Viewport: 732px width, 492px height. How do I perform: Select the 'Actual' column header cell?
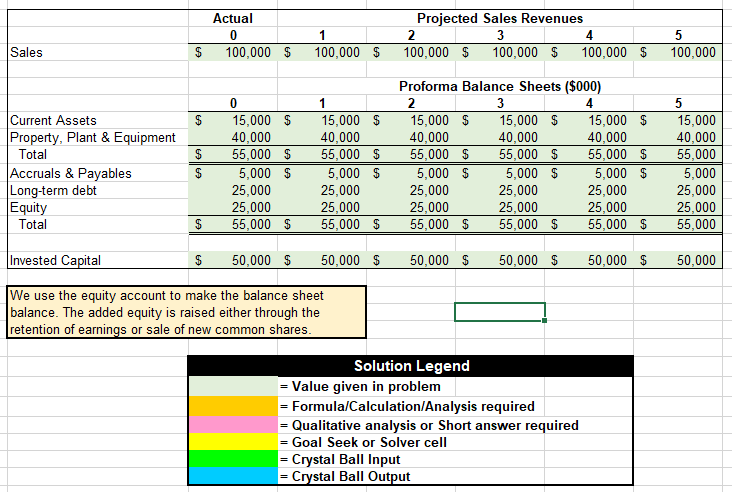coord(233,18)
